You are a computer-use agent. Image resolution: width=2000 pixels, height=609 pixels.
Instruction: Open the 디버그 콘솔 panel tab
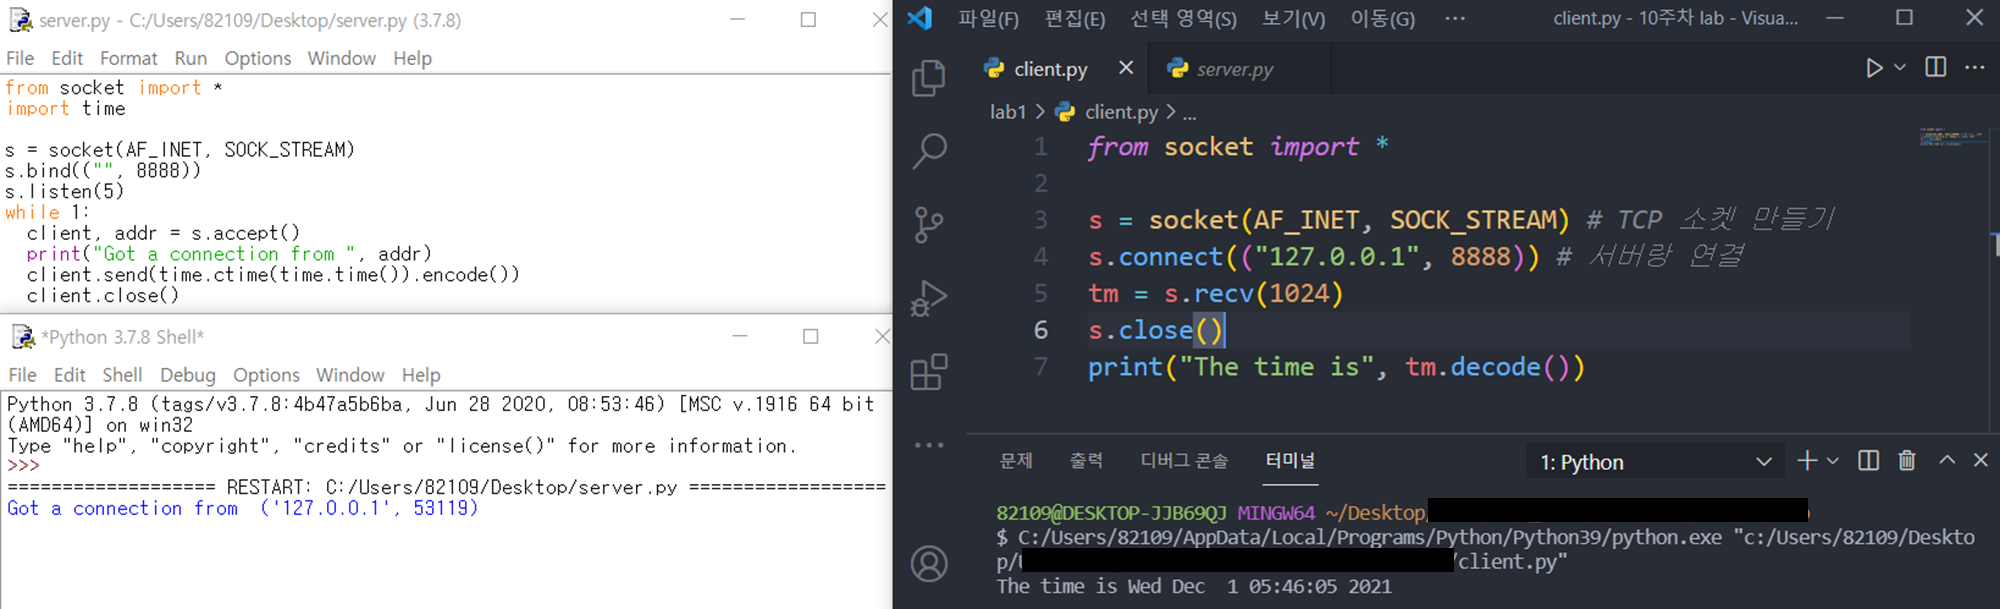point(1184,460)
